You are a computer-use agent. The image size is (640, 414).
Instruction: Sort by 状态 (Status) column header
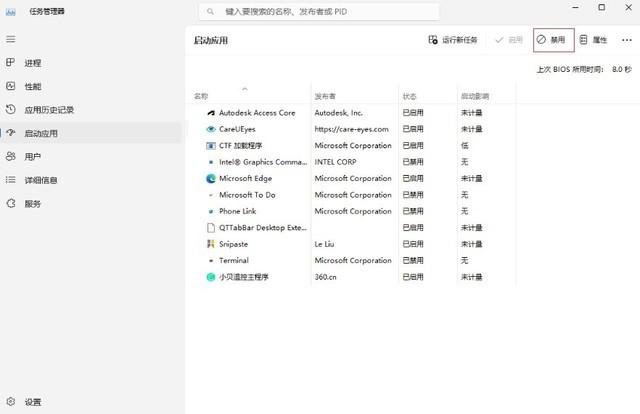[x=409, y=96]
